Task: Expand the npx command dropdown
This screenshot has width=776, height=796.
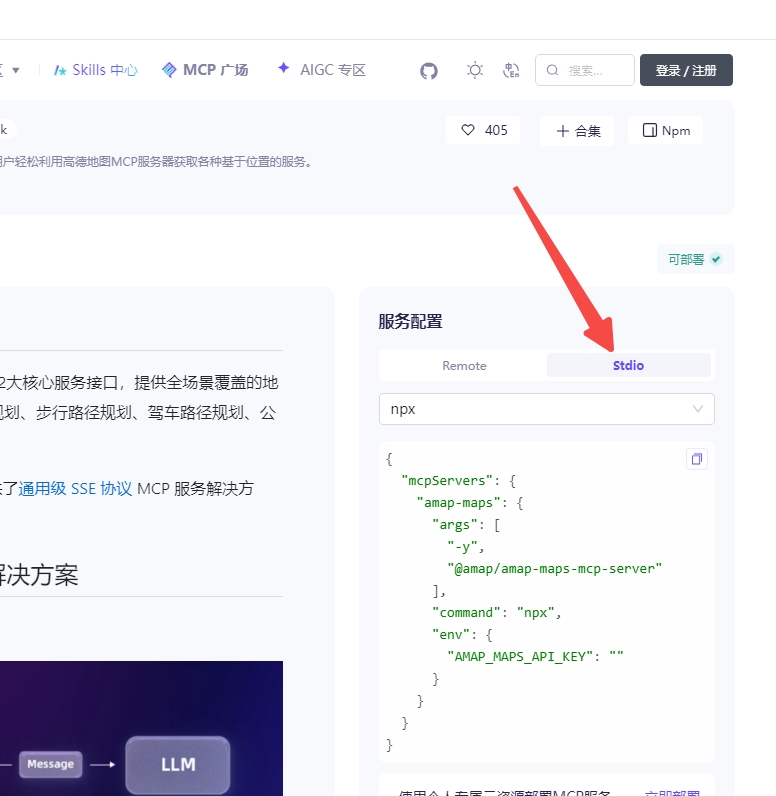Action: pos(547,409)
